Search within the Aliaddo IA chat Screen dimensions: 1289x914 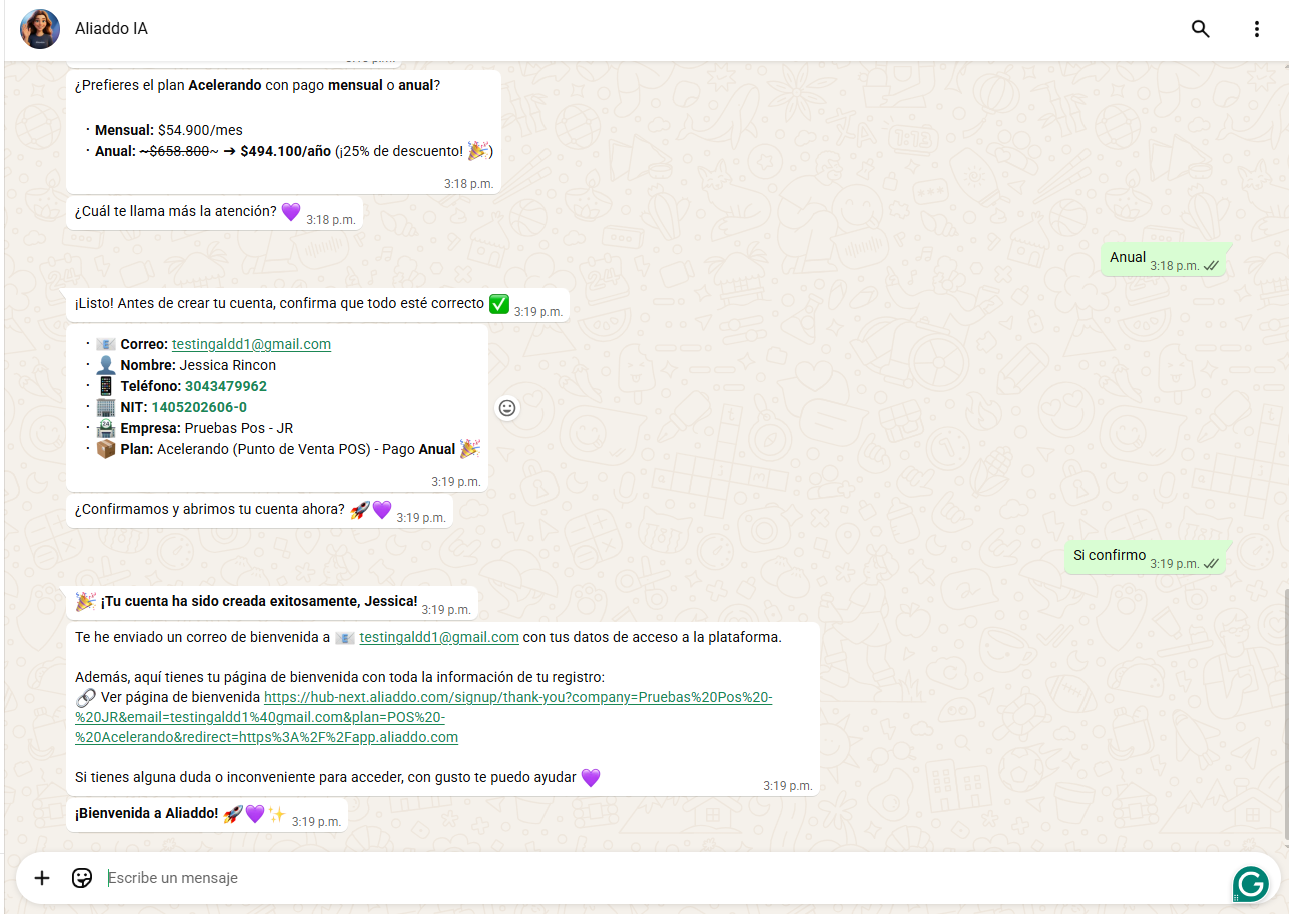tap(1200, 29)
